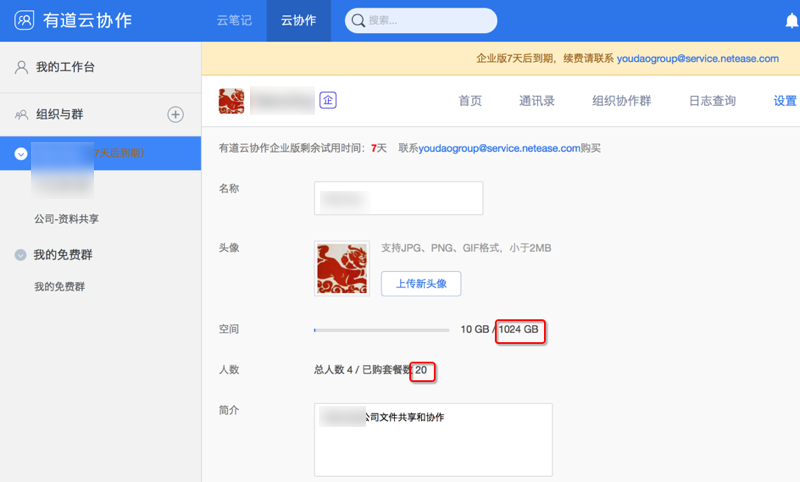The image size is (800, 482).
Task: Open 我的免费群 sub-item
Action: 59,287
